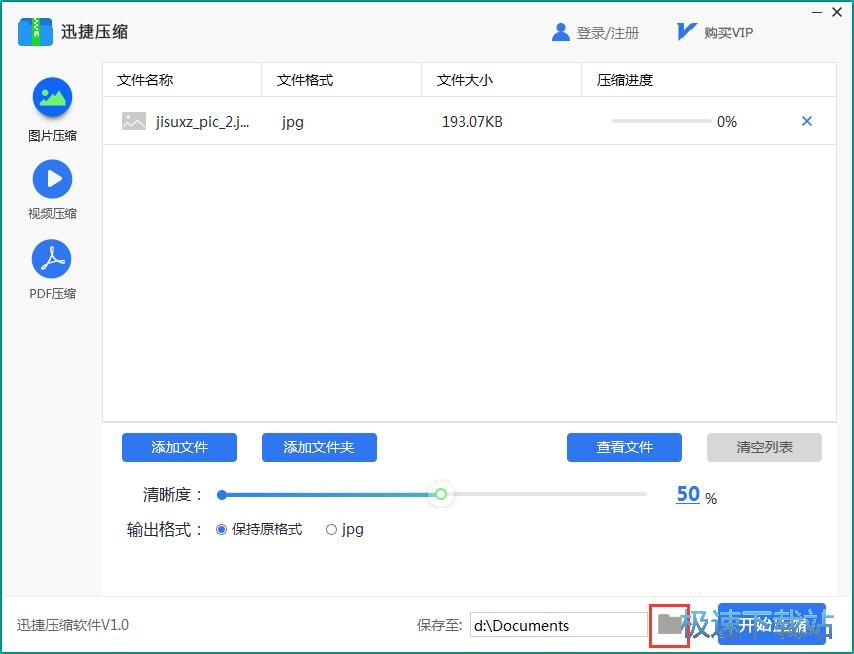Switch to 视频压缩 video compression
The image size is (854, 654).
click(x=52, y=190)
